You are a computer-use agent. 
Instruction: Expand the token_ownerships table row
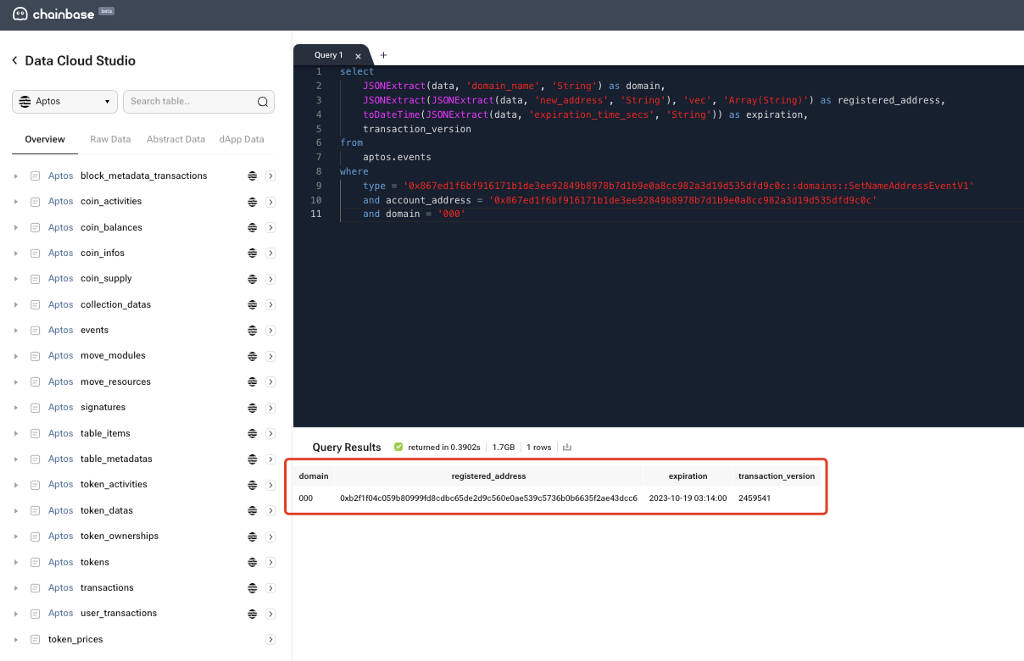(16, 536)
